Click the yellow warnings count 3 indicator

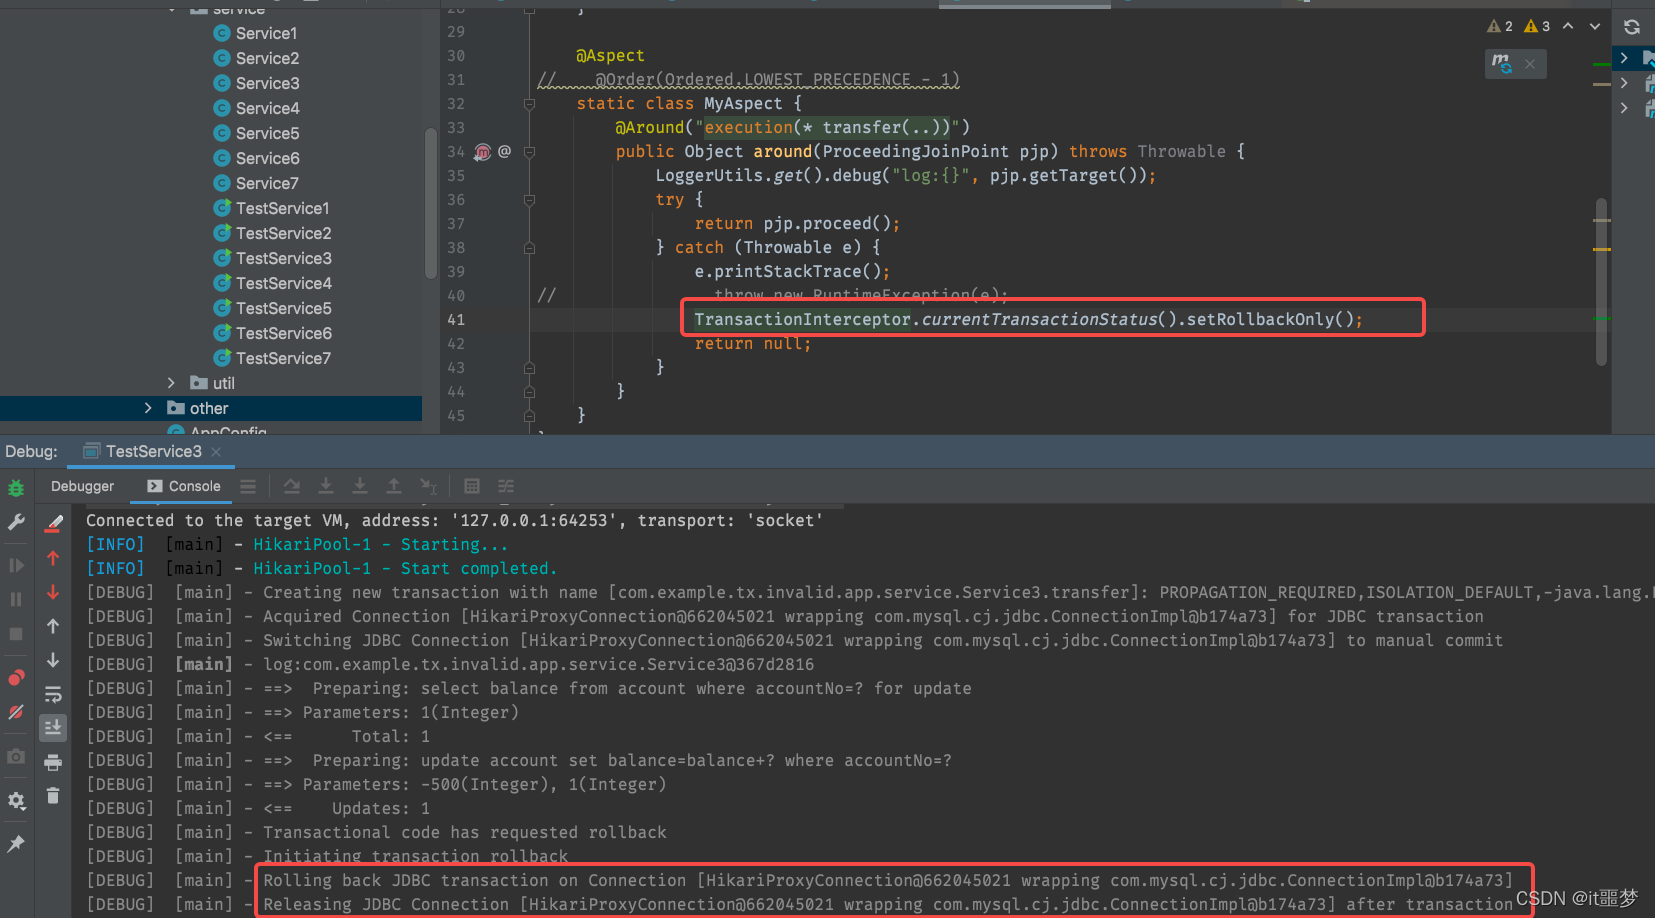[x=1537, y=26]
